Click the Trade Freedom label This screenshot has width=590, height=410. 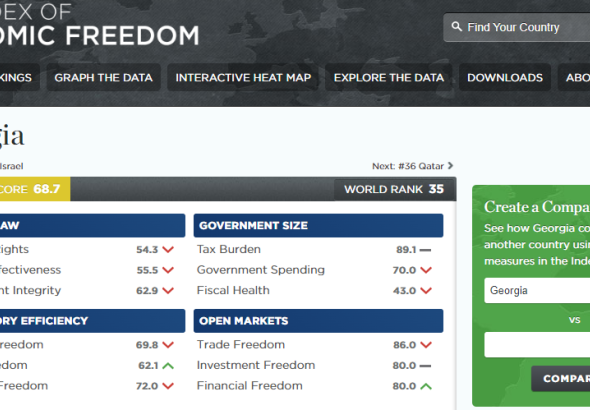point(241,345)
